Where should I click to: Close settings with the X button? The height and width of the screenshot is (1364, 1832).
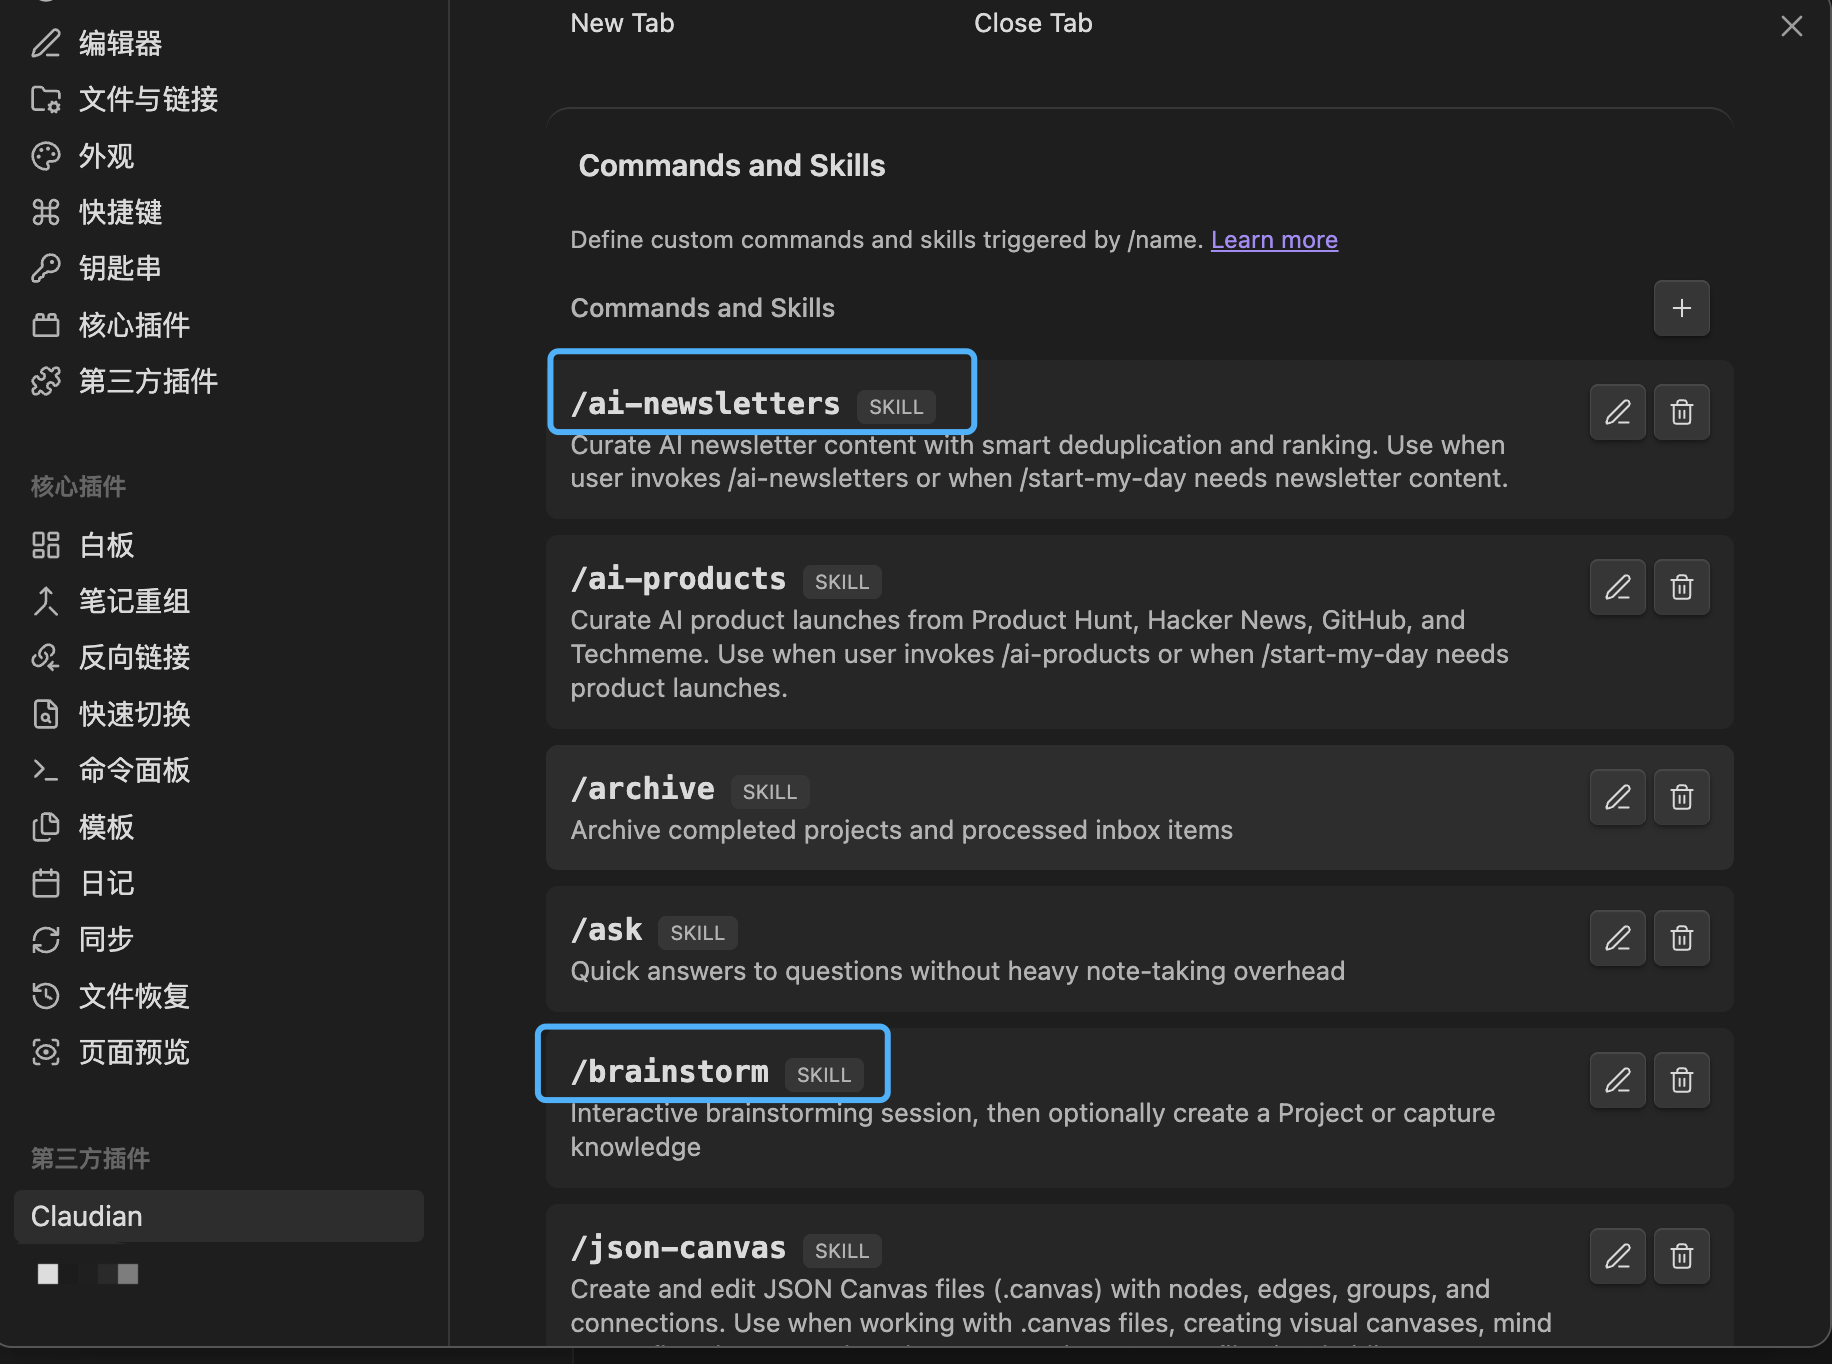point(1791,25)
